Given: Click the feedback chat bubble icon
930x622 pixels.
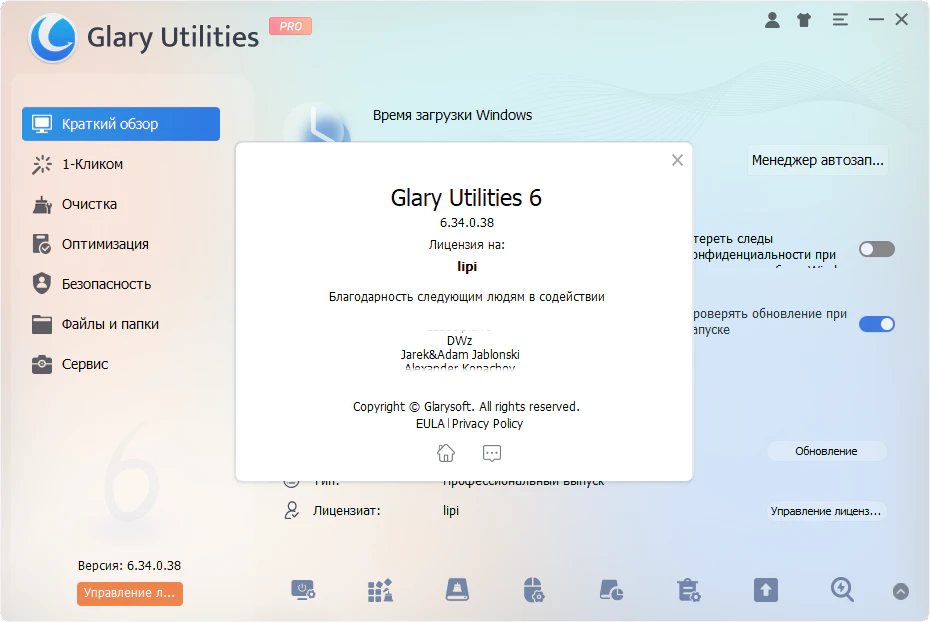Looking at the screenshot, I should [491, 453].
